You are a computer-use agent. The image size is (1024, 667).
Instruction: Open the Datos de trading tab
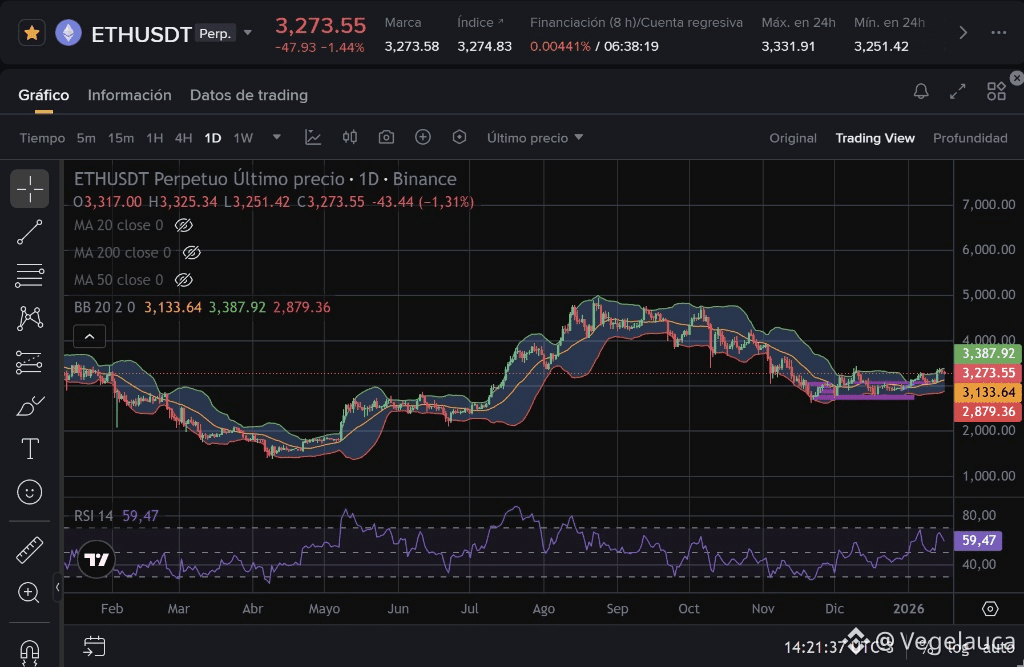(248, 95)
